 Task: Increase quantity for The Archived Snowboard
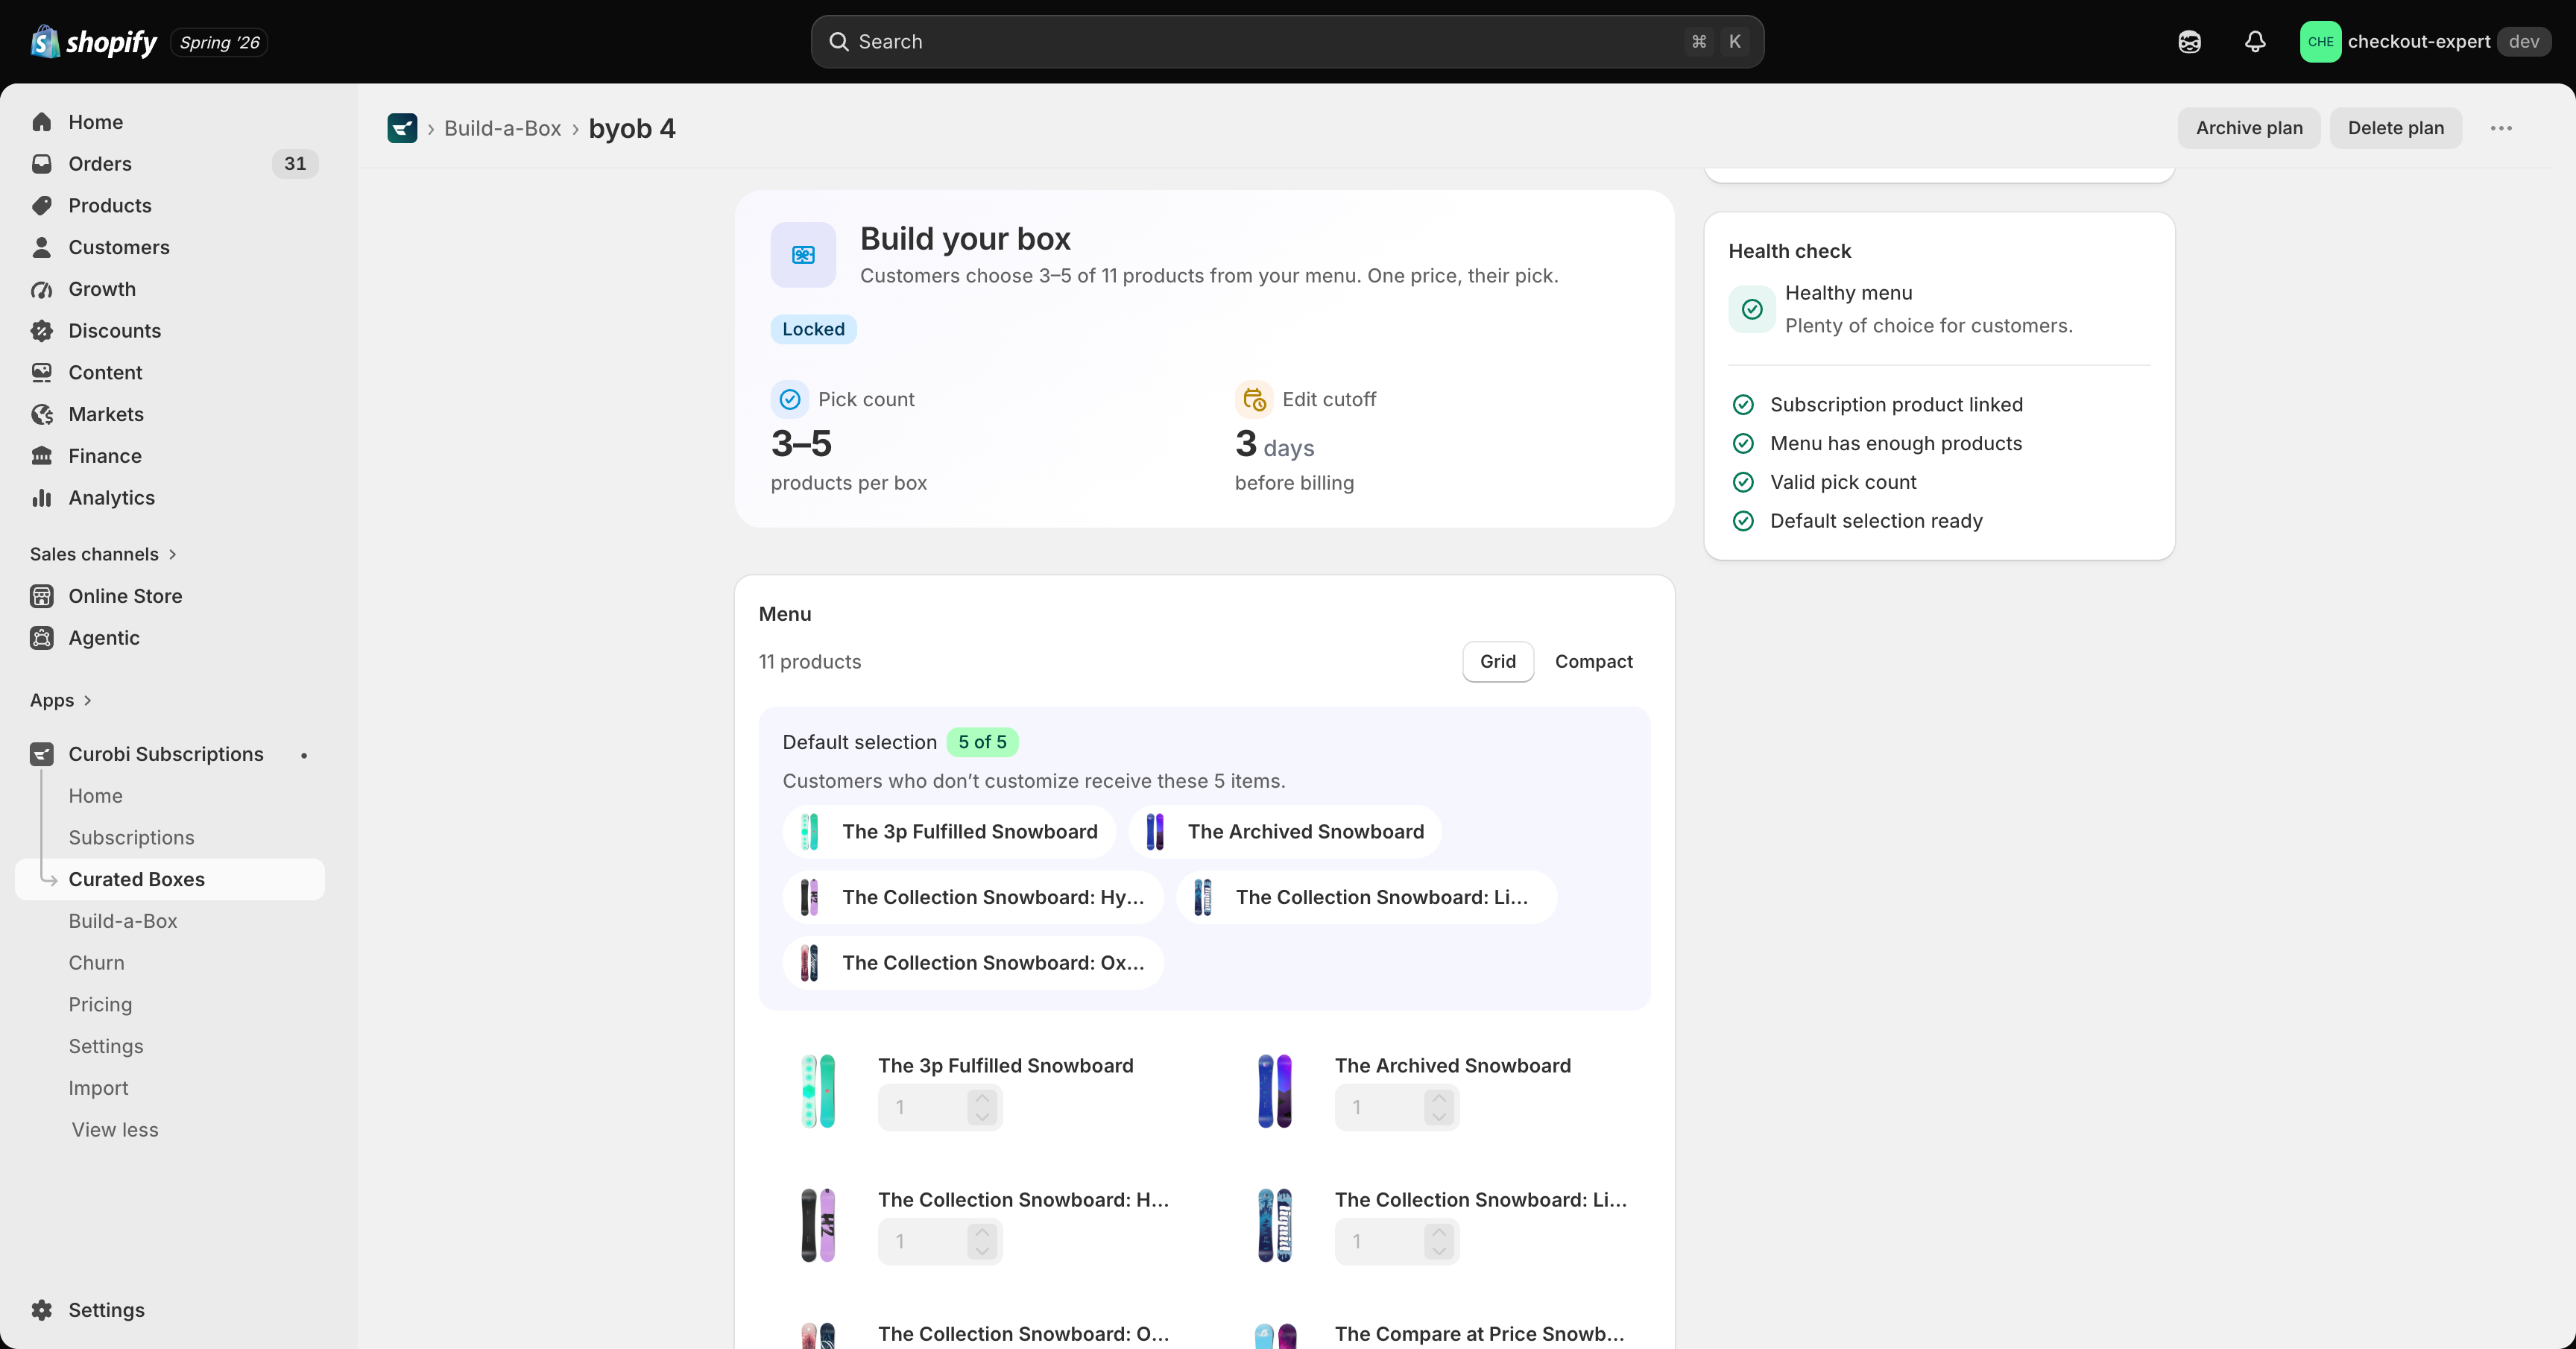(1439, 1098)
